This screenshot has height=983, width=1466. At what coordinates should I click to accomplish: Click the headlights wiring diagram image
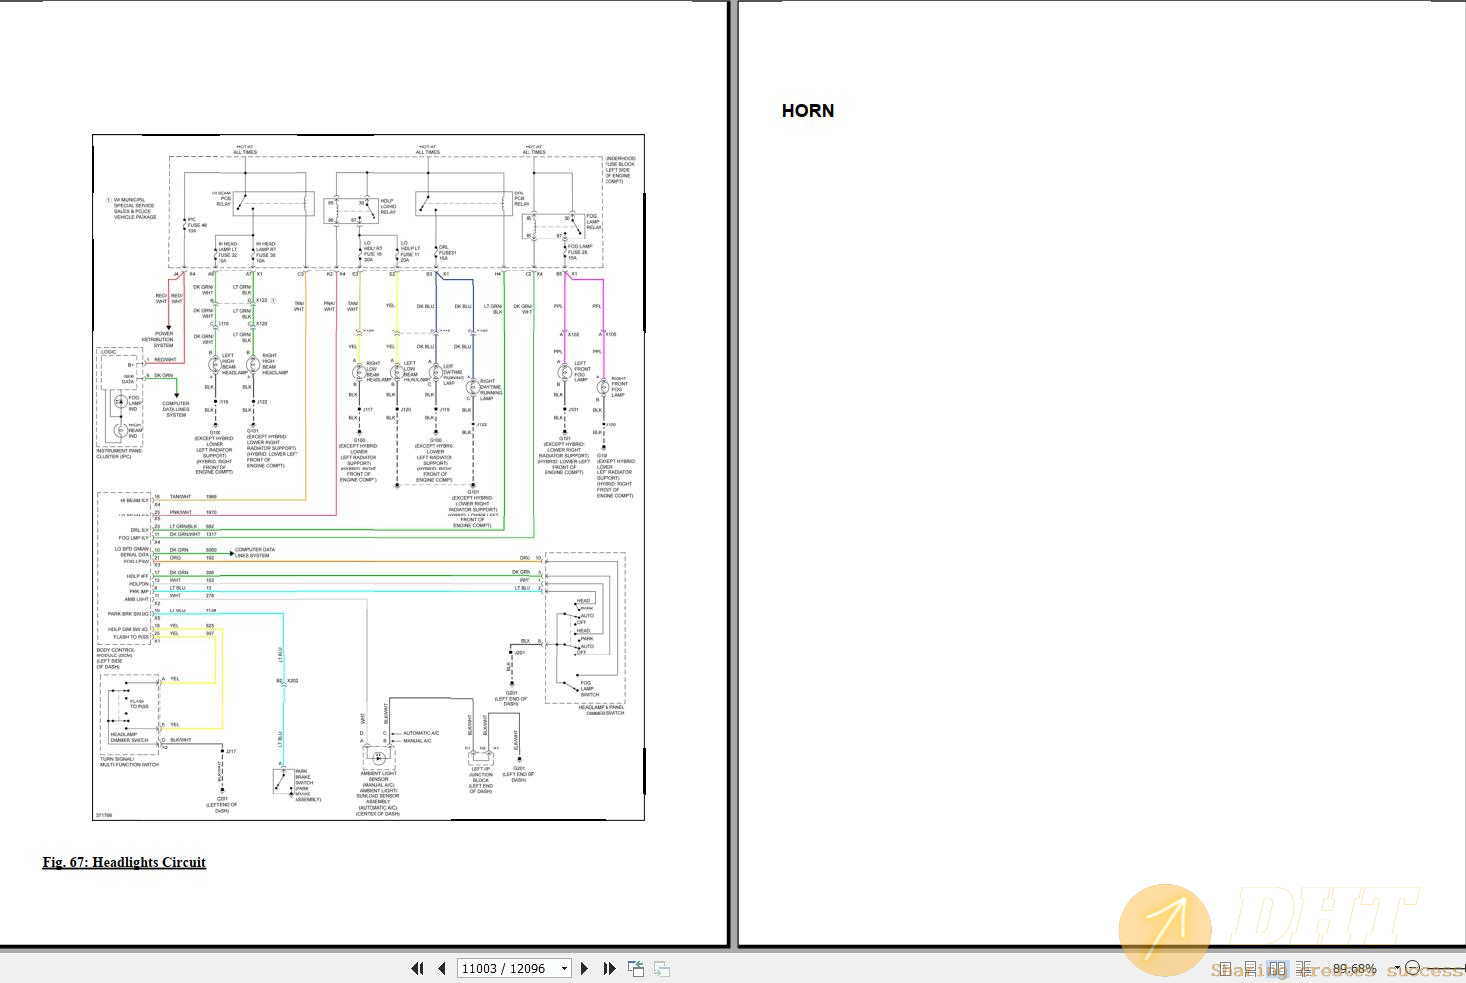(x=368, y=478)
